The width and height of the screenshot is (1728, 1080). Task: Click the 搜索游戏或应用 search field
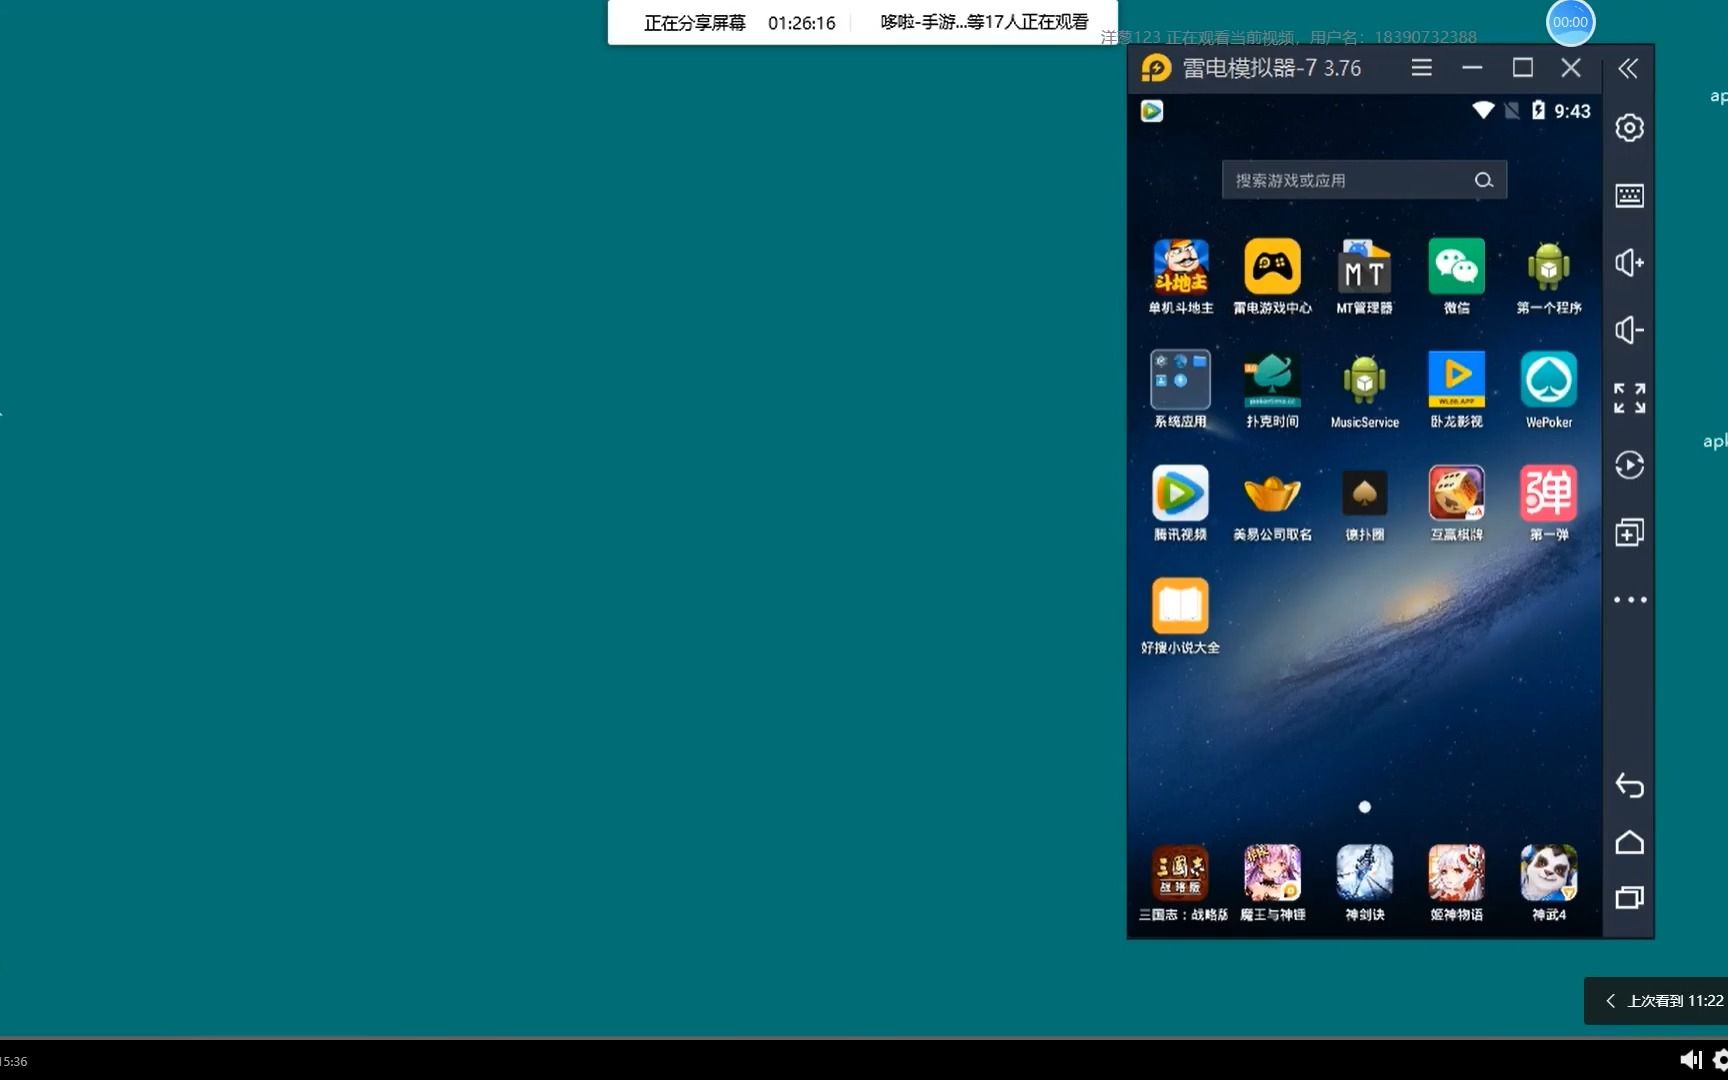[x=1364, y=180]
